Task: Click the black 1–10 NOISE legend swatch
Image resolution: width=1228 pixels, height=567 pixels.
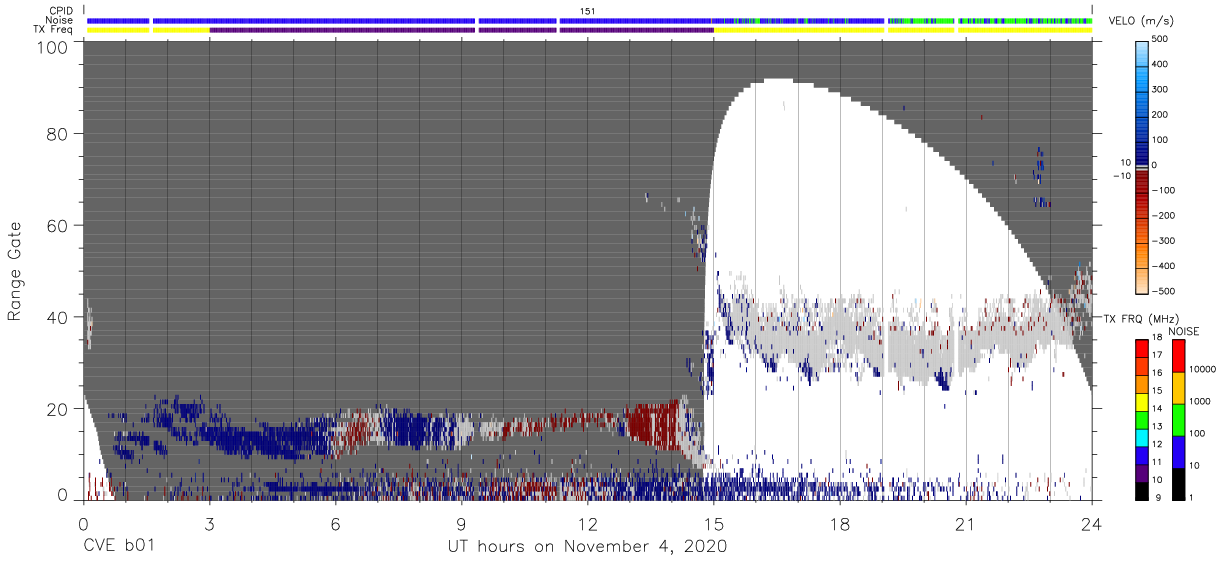Action: (x=1178, y=484)
